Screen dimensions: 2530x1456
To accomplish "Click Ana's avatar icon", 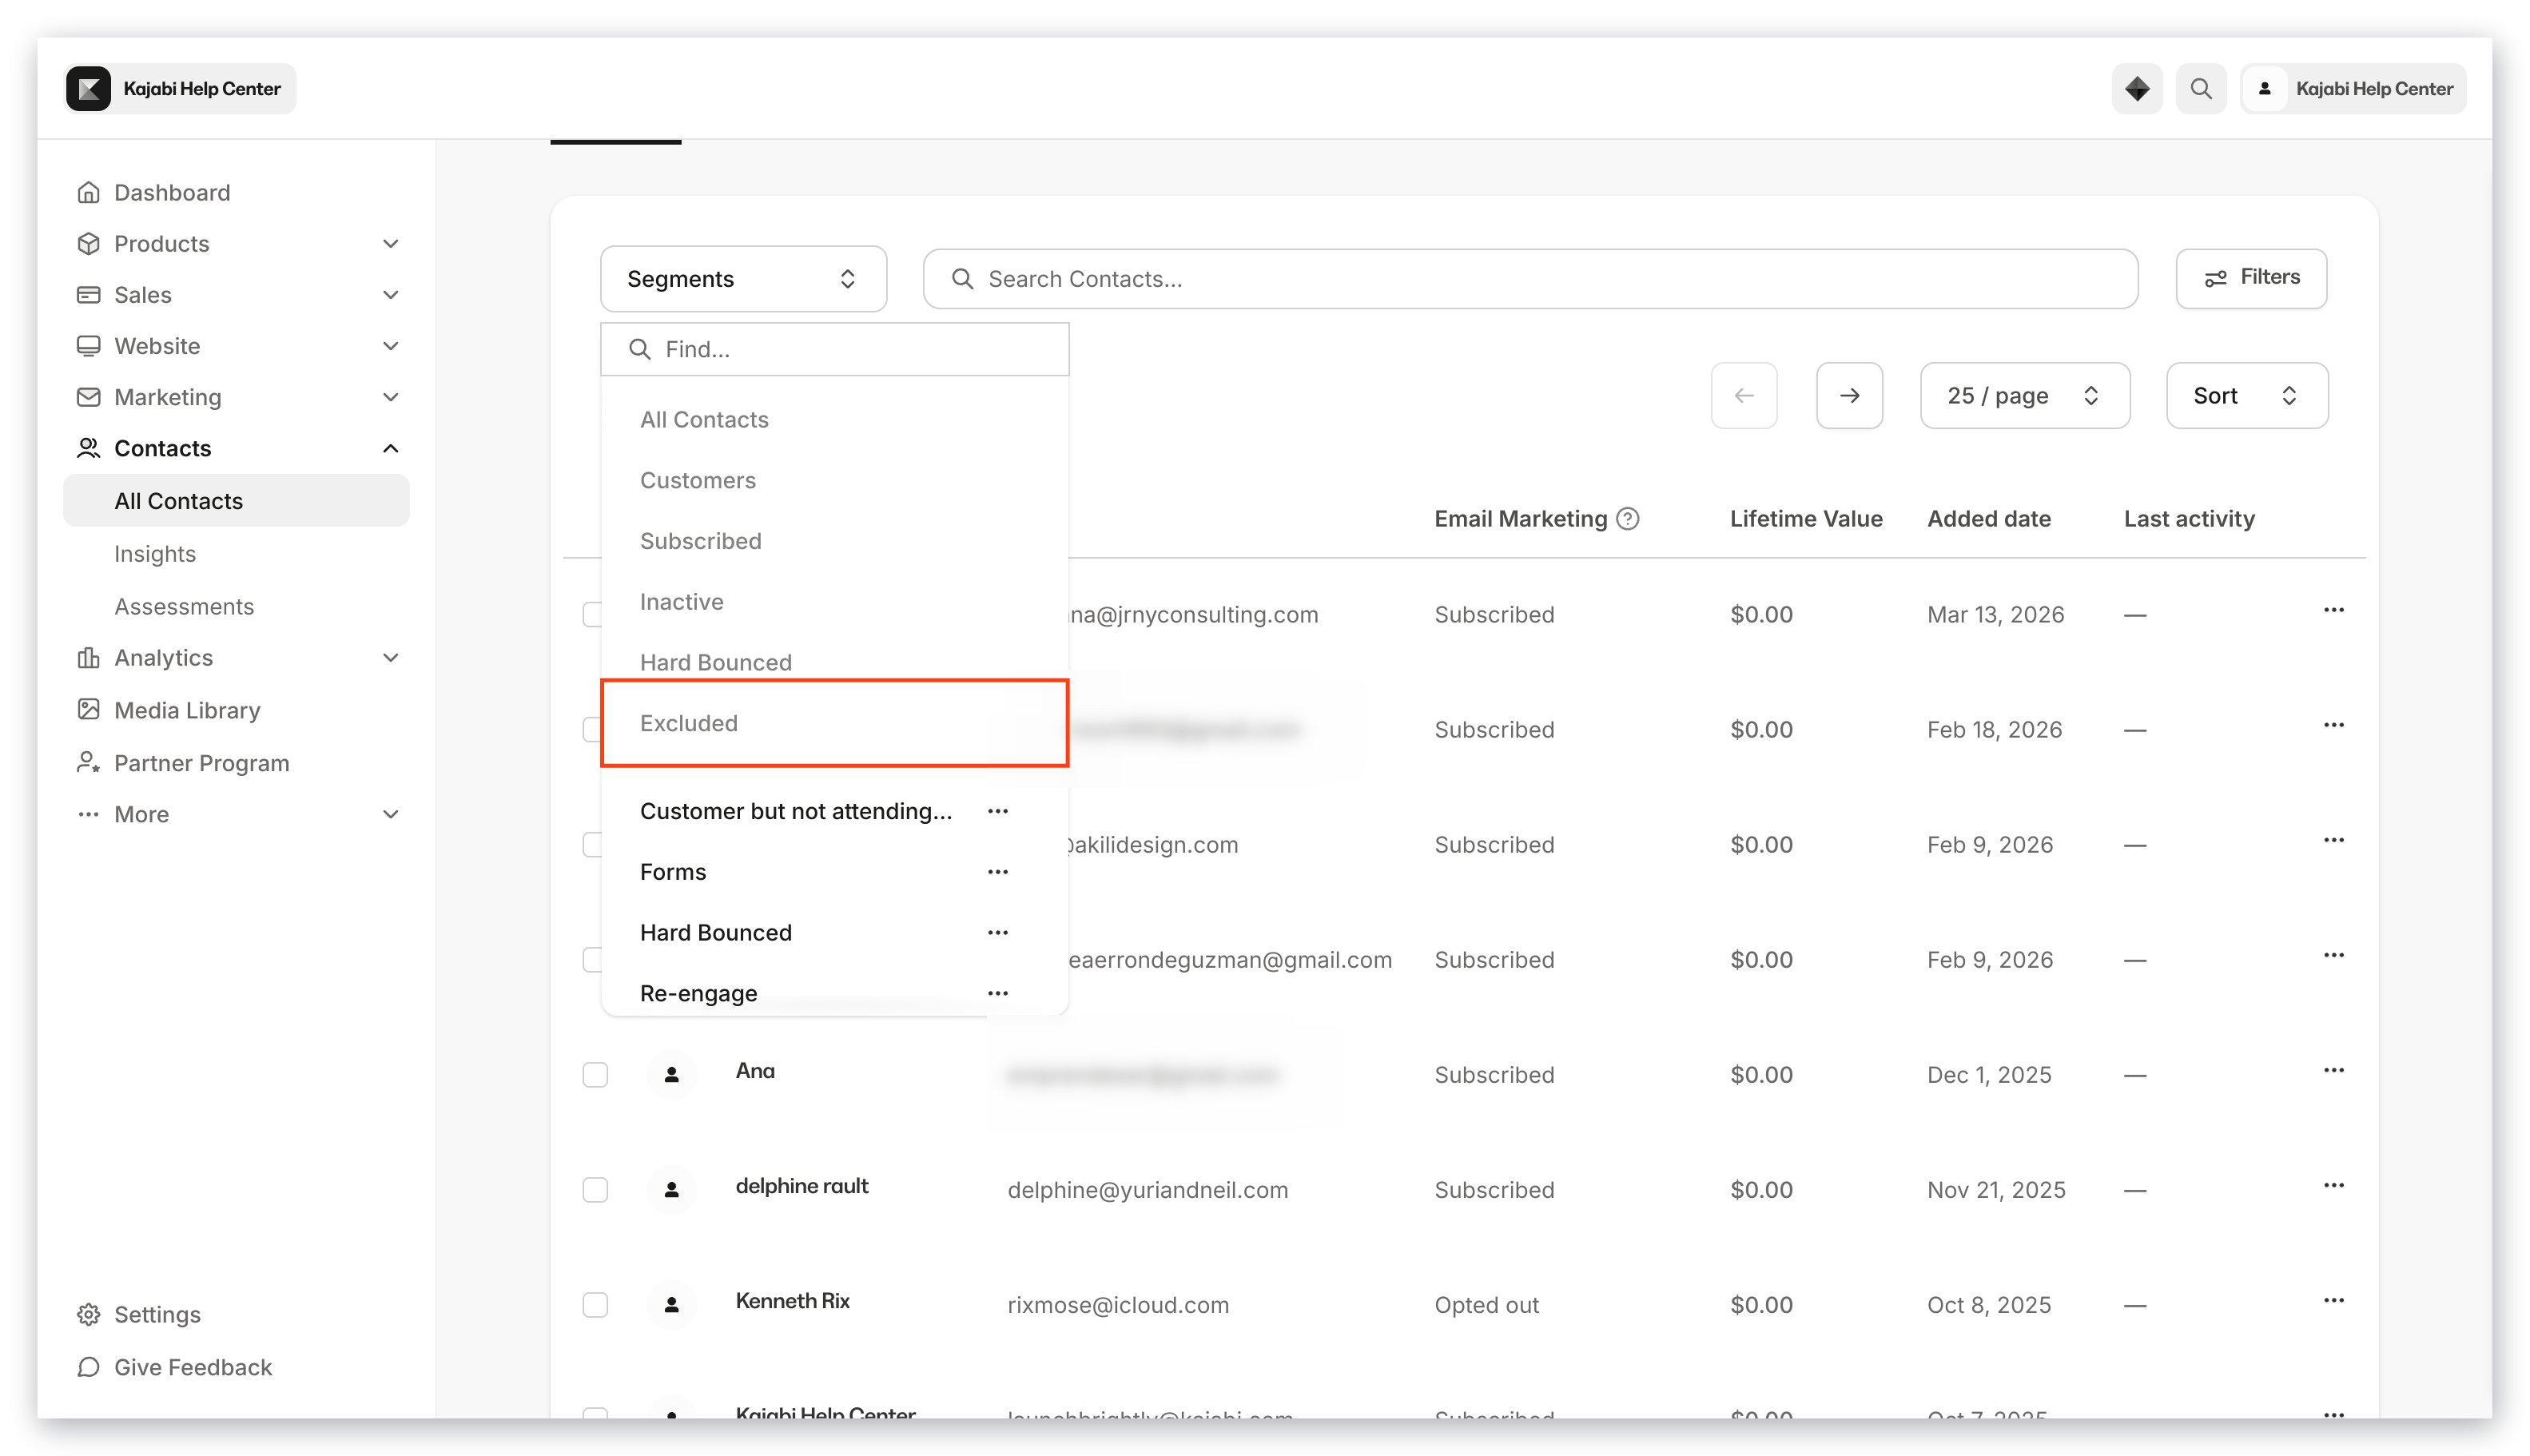I will click(x=672, y=1074).
